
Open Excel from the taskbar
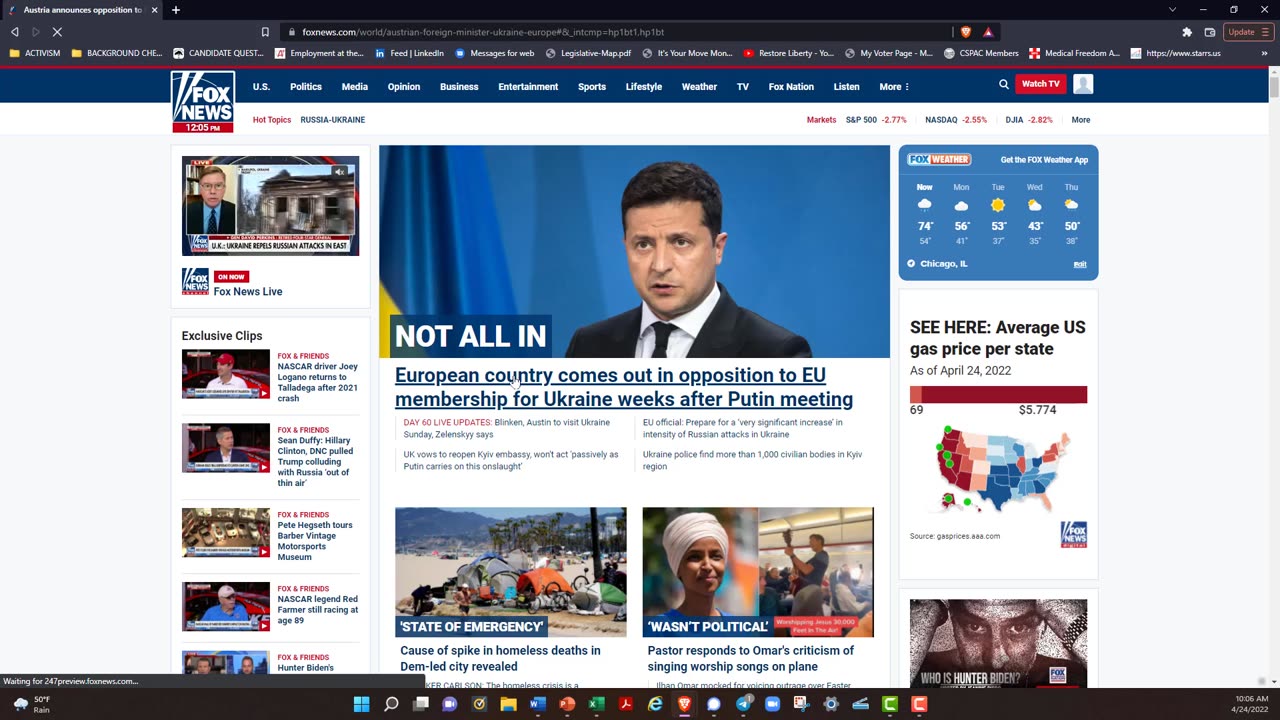(596, 704)
